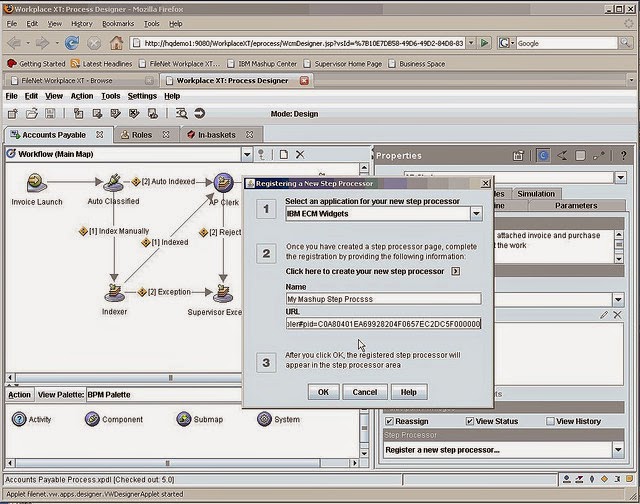Click the Properties panel help question mark
640x504 pixels.
tap(623, 155)
